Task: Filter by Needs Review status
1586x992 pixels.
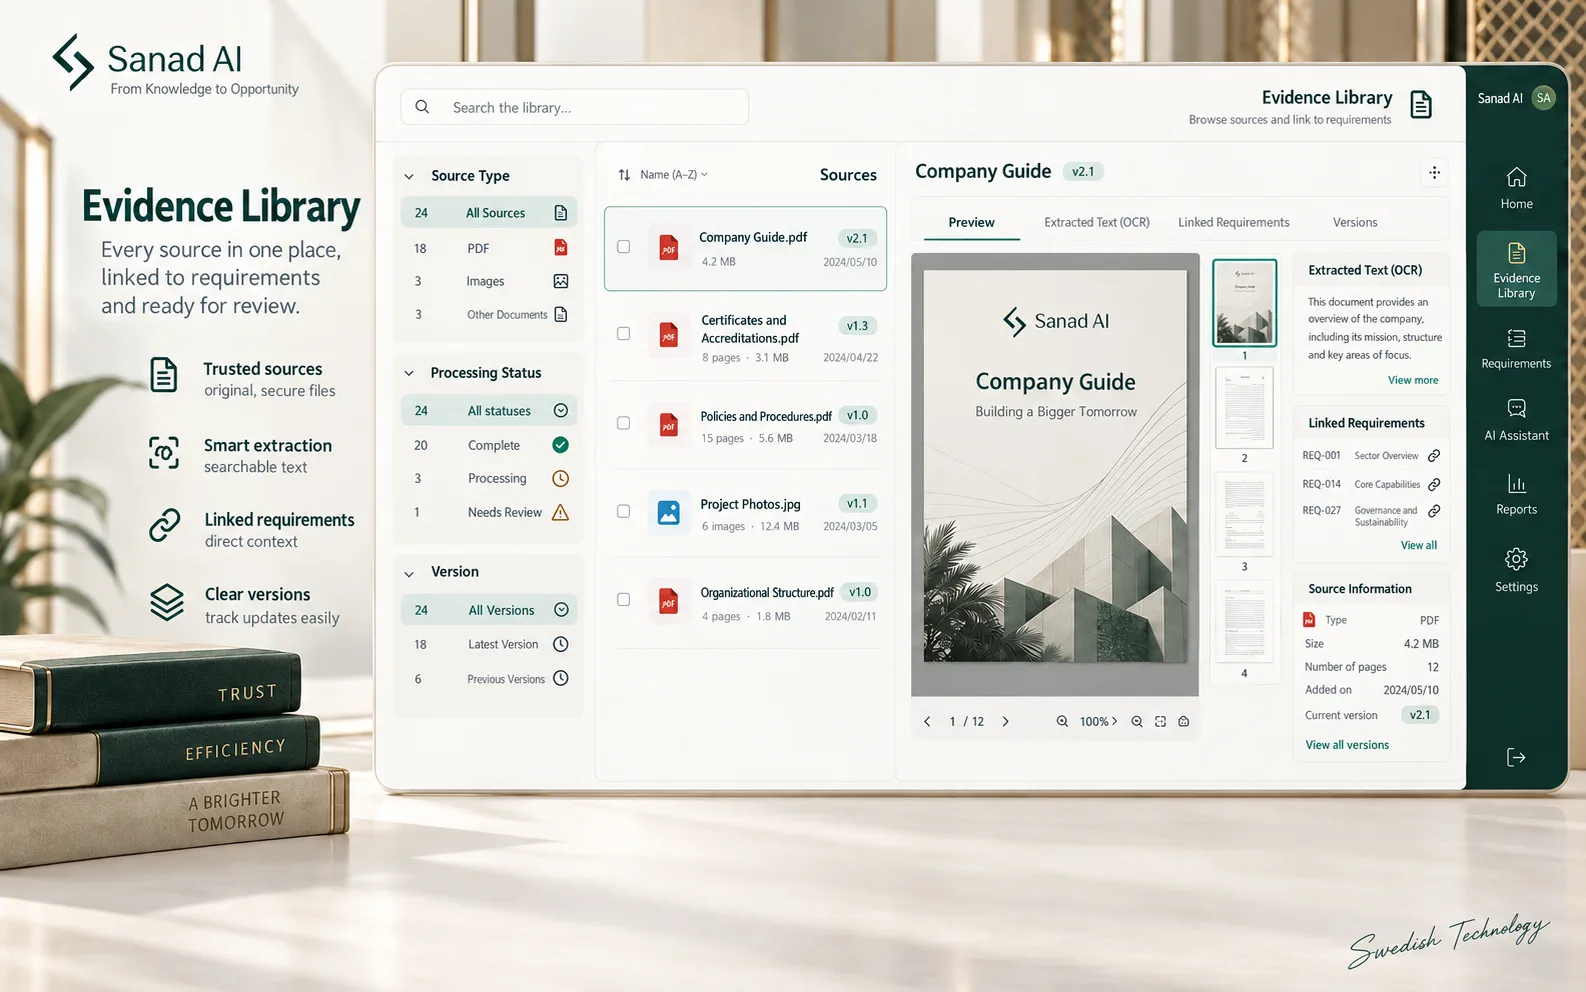Action: click(490, 512)
